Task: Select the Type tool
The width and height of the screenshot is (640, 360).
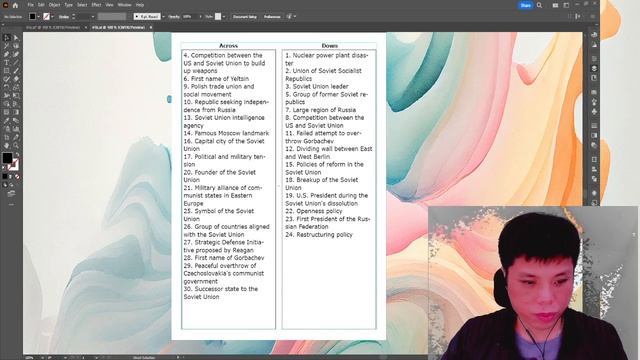Action: [7, 62]
